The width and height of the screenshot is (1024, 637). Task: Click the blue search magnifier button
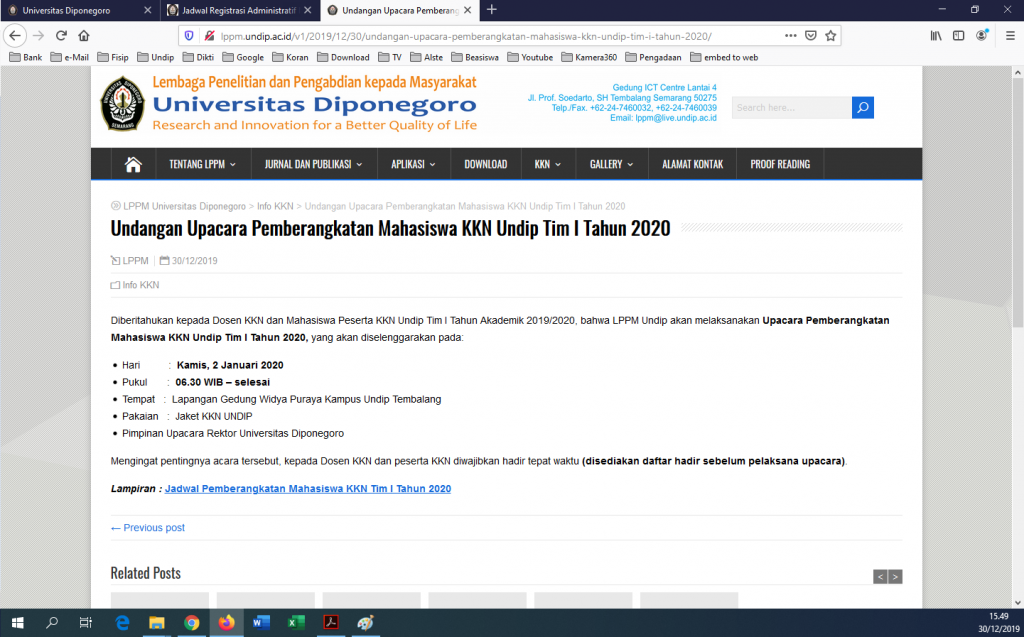[863, 108]
